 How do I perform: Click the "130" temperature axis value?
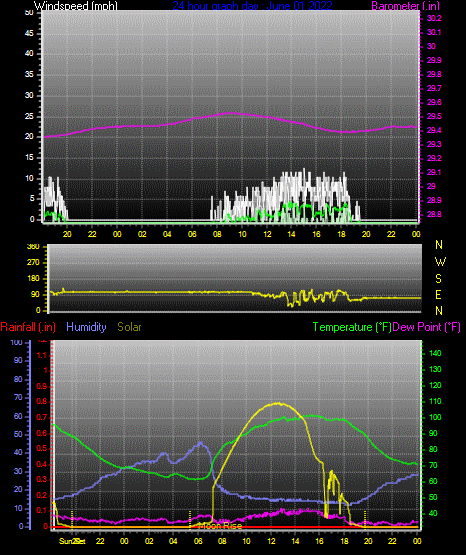pos(435,370)
